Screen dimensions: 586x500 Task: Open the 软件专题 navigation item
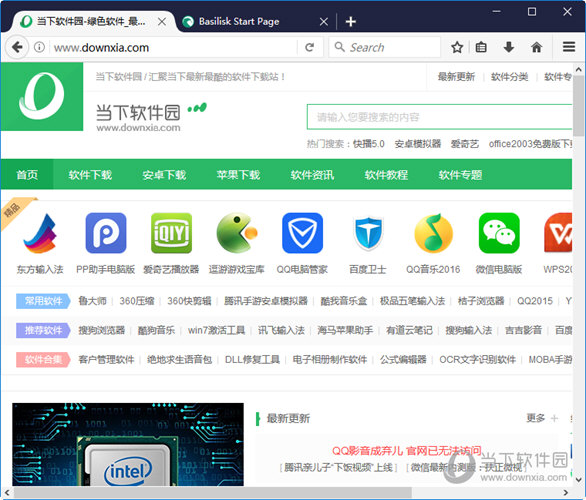(460, 175)
